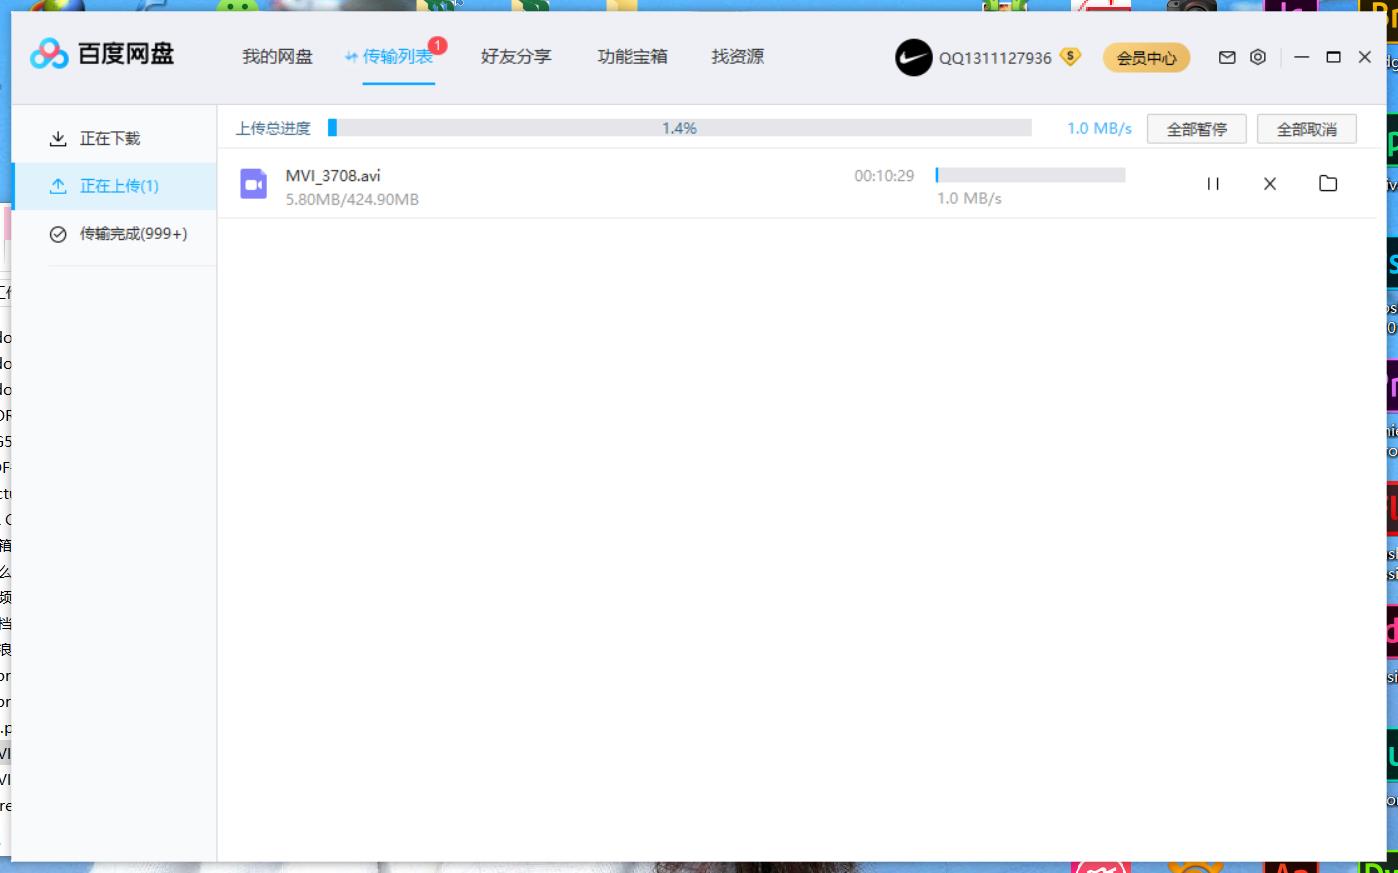Switch to the 我的网盘 tab
This screenshot has height=873, width=1398.
click(276, 57)
